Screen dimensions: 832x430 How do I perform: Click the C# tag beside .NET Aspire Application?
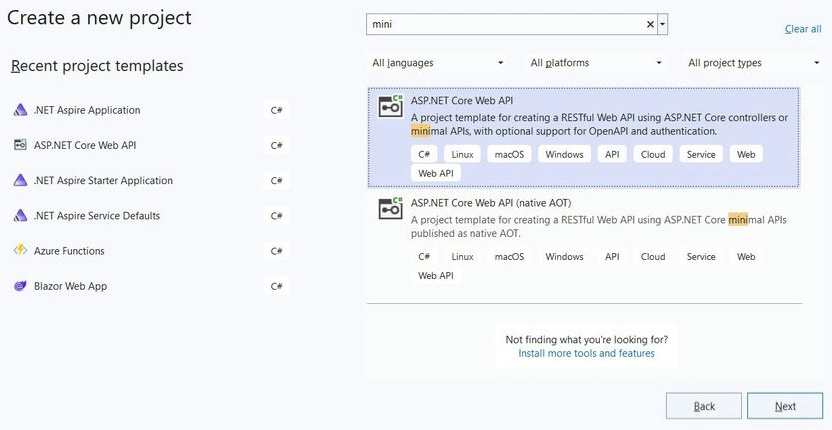(276, 110)
